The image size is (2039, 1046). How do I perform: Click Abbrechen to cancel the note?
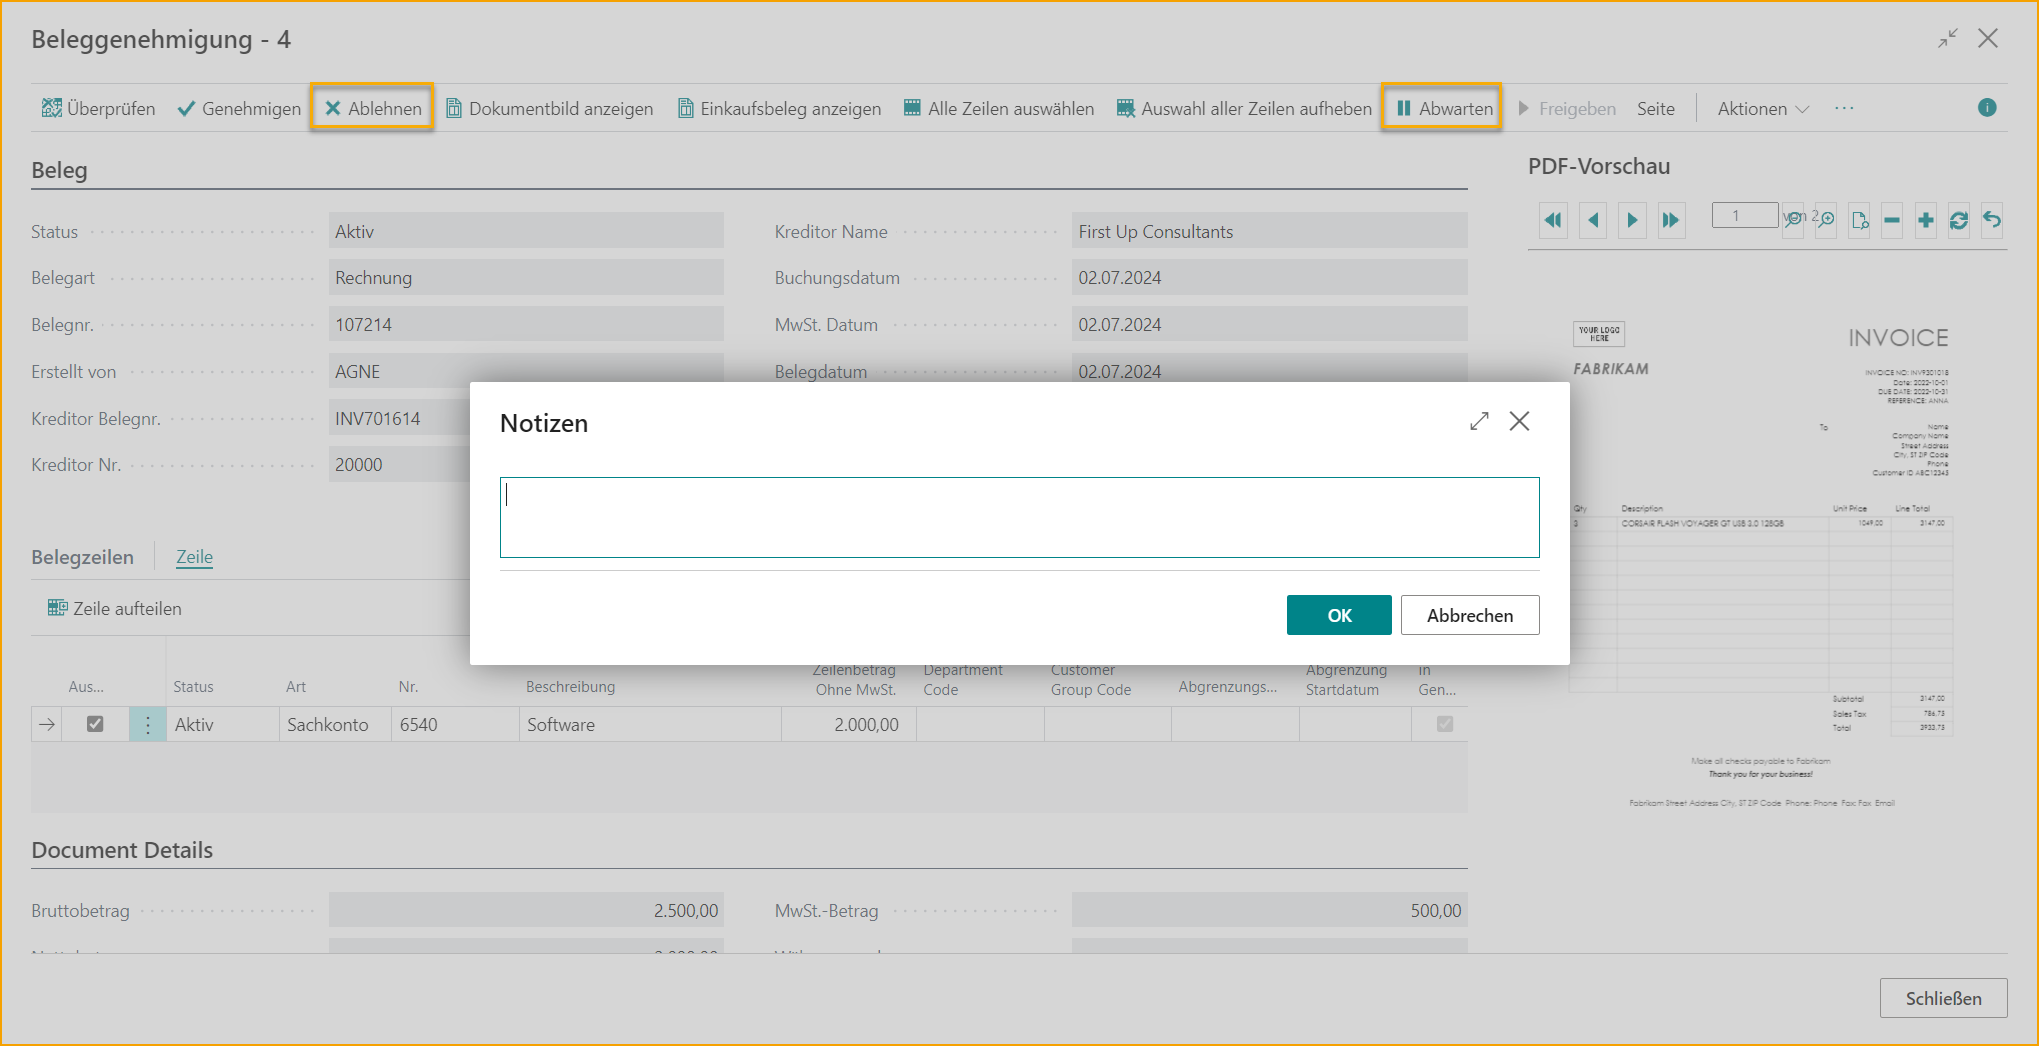[1469, 615]
